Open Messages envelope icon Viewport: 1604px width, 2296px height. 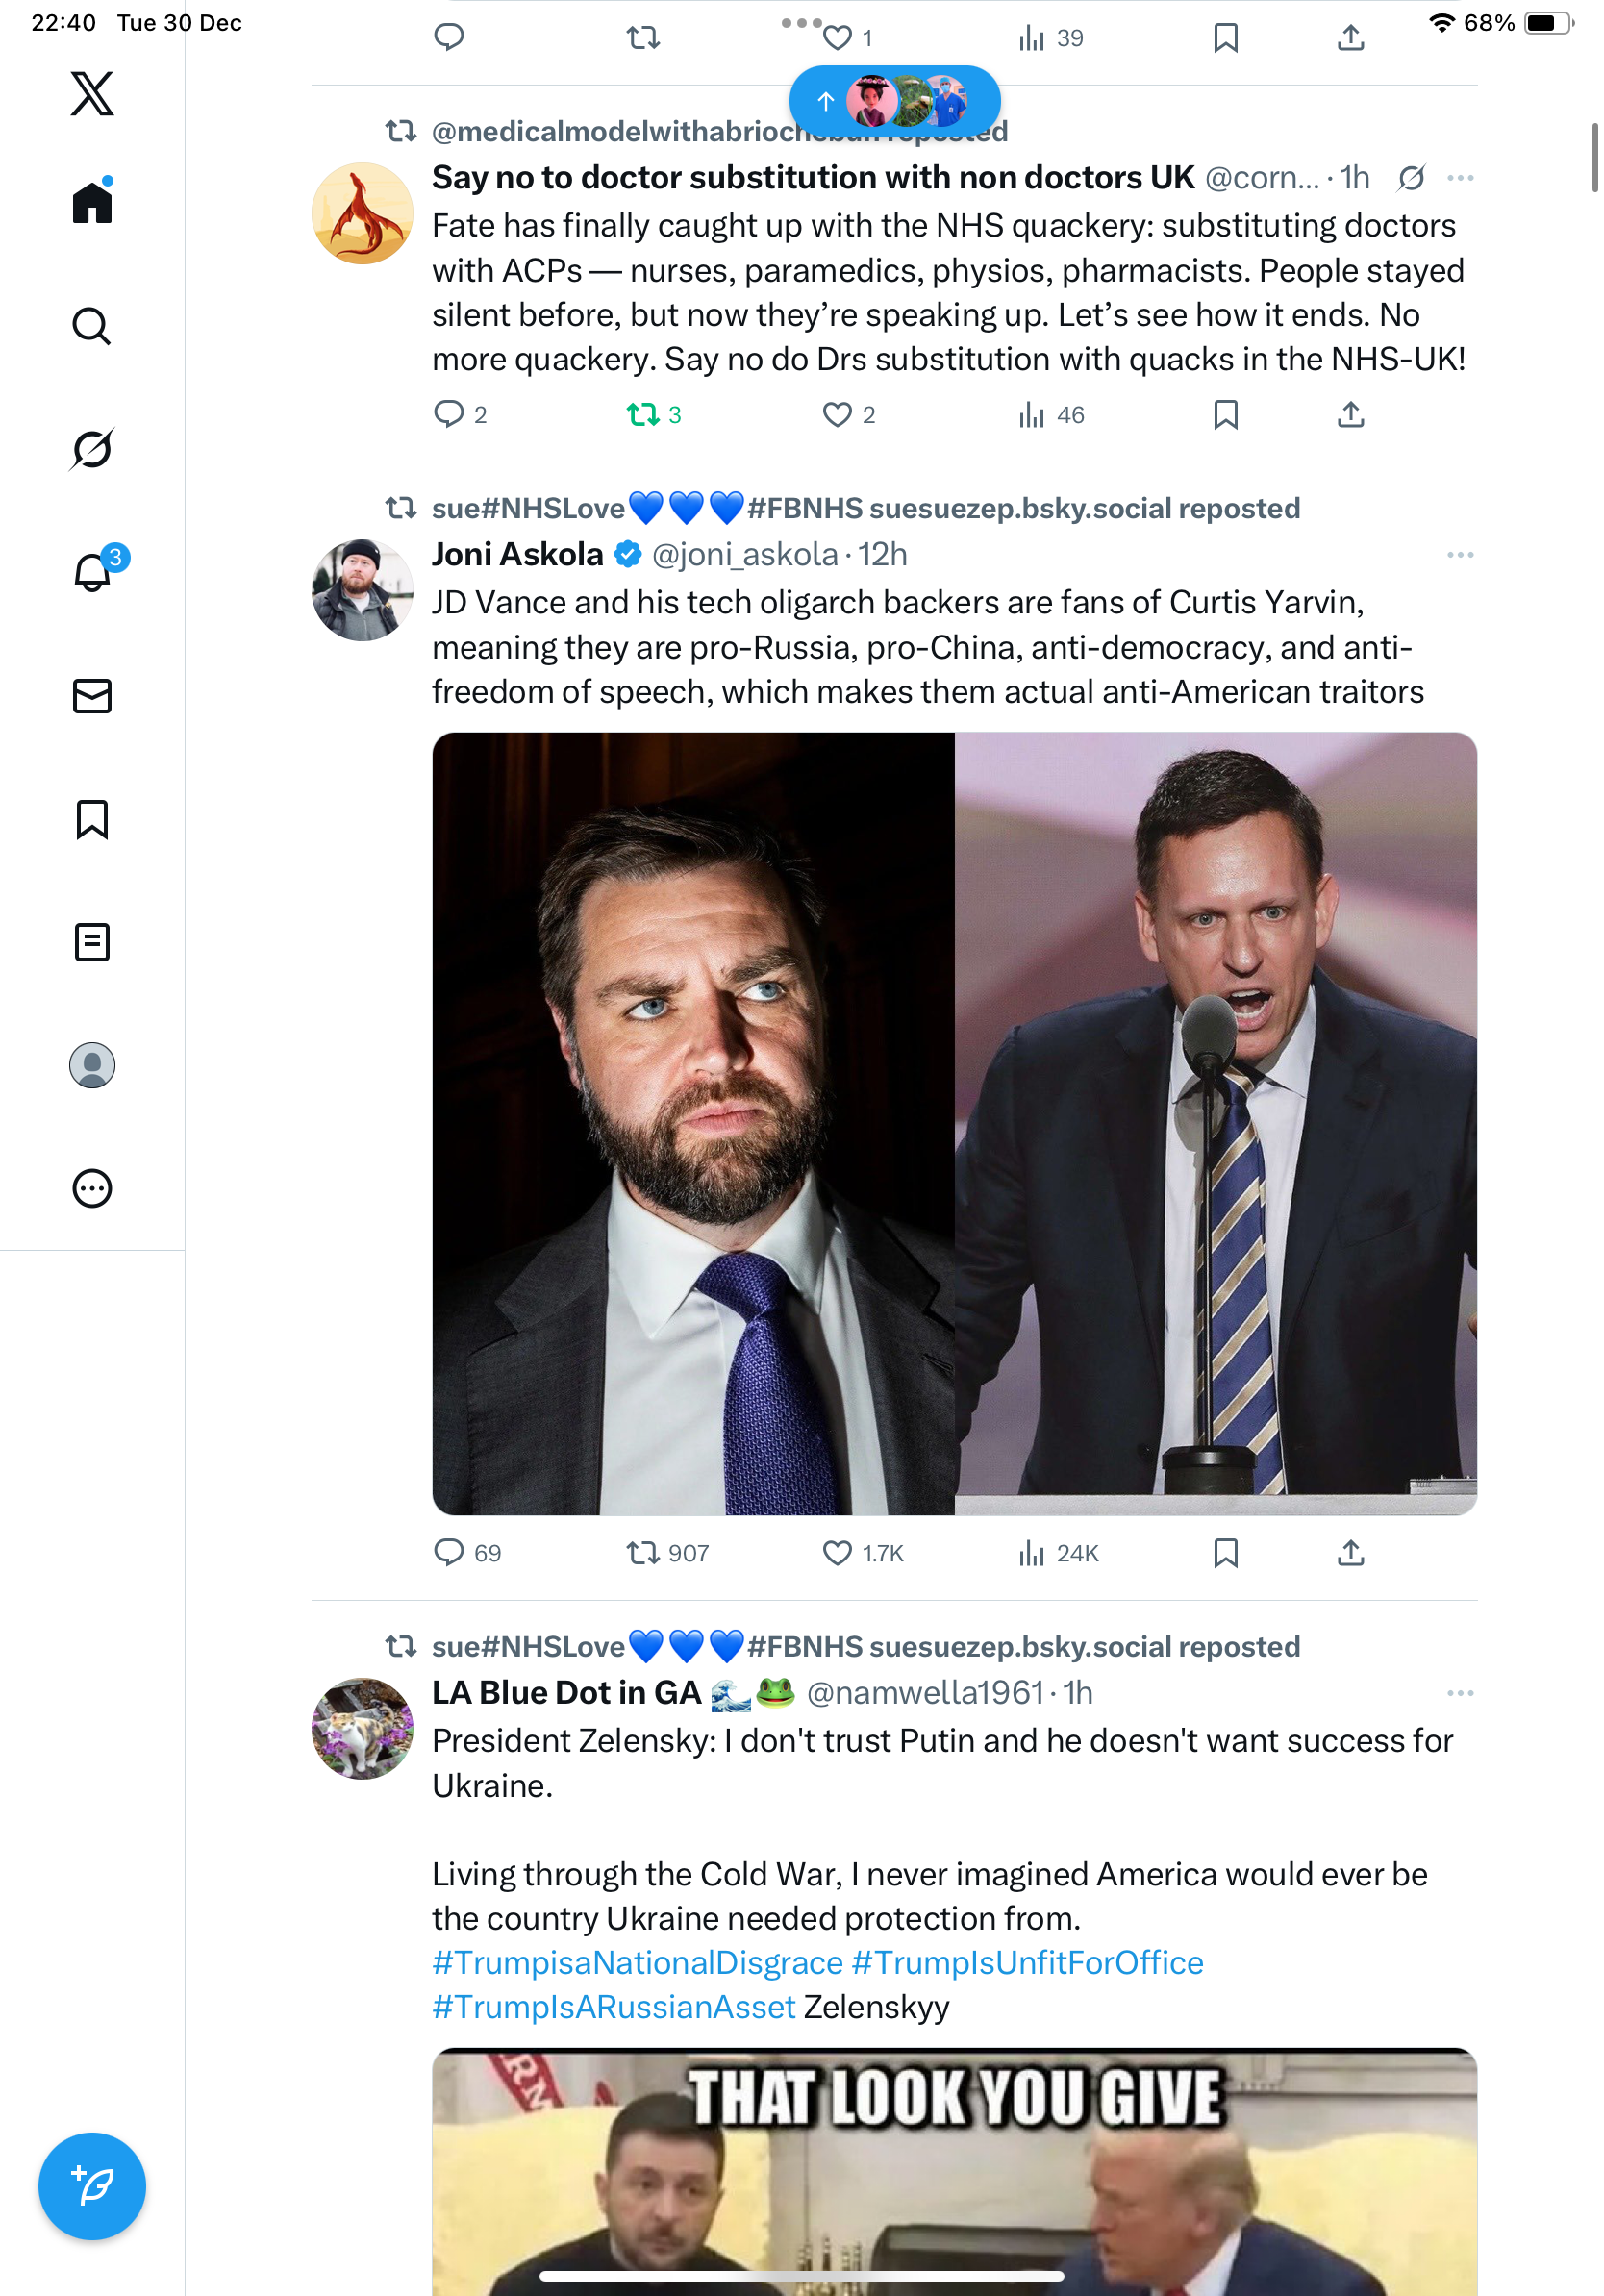pyautogui.click(x=92, y=696)
